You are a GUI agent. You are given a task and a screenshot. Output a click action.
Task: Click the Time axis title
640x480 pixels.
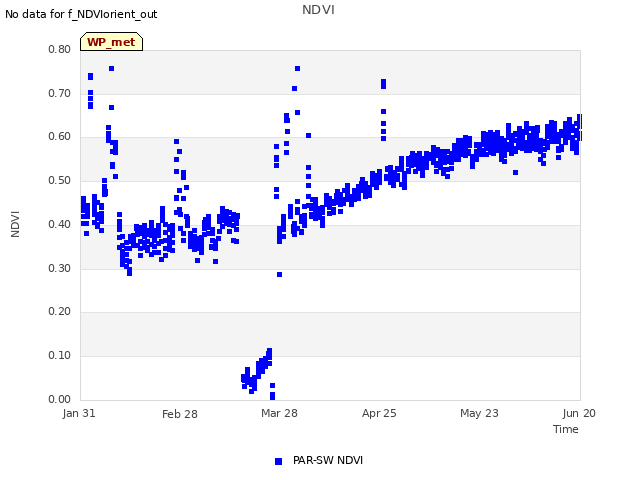[x=566, y=429]
